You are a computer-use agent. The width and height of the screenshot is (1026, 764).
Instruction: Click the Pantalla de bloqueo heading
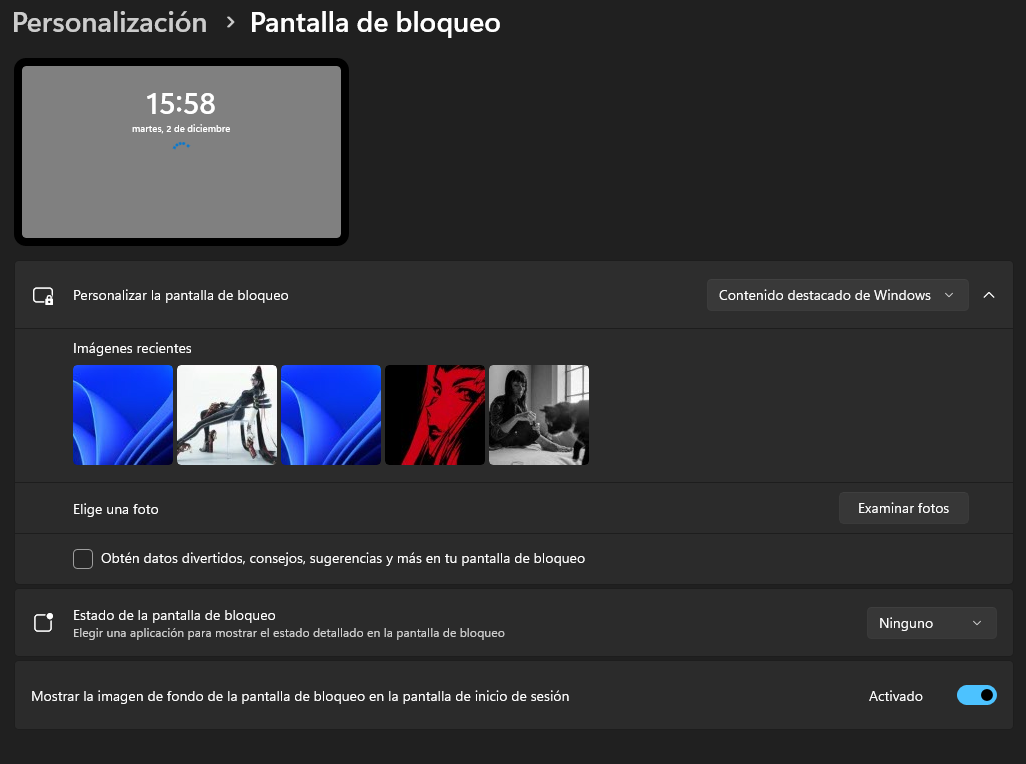375,23
